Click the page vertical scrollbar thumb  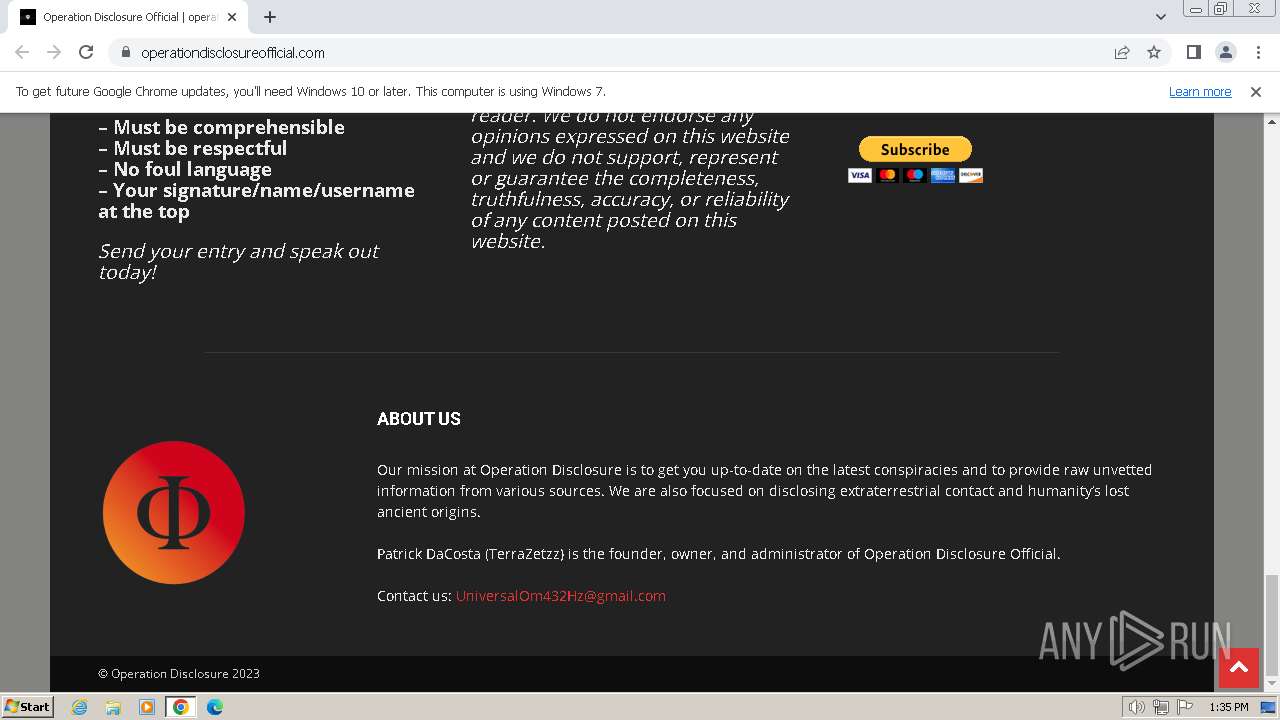pos(1272,625)
